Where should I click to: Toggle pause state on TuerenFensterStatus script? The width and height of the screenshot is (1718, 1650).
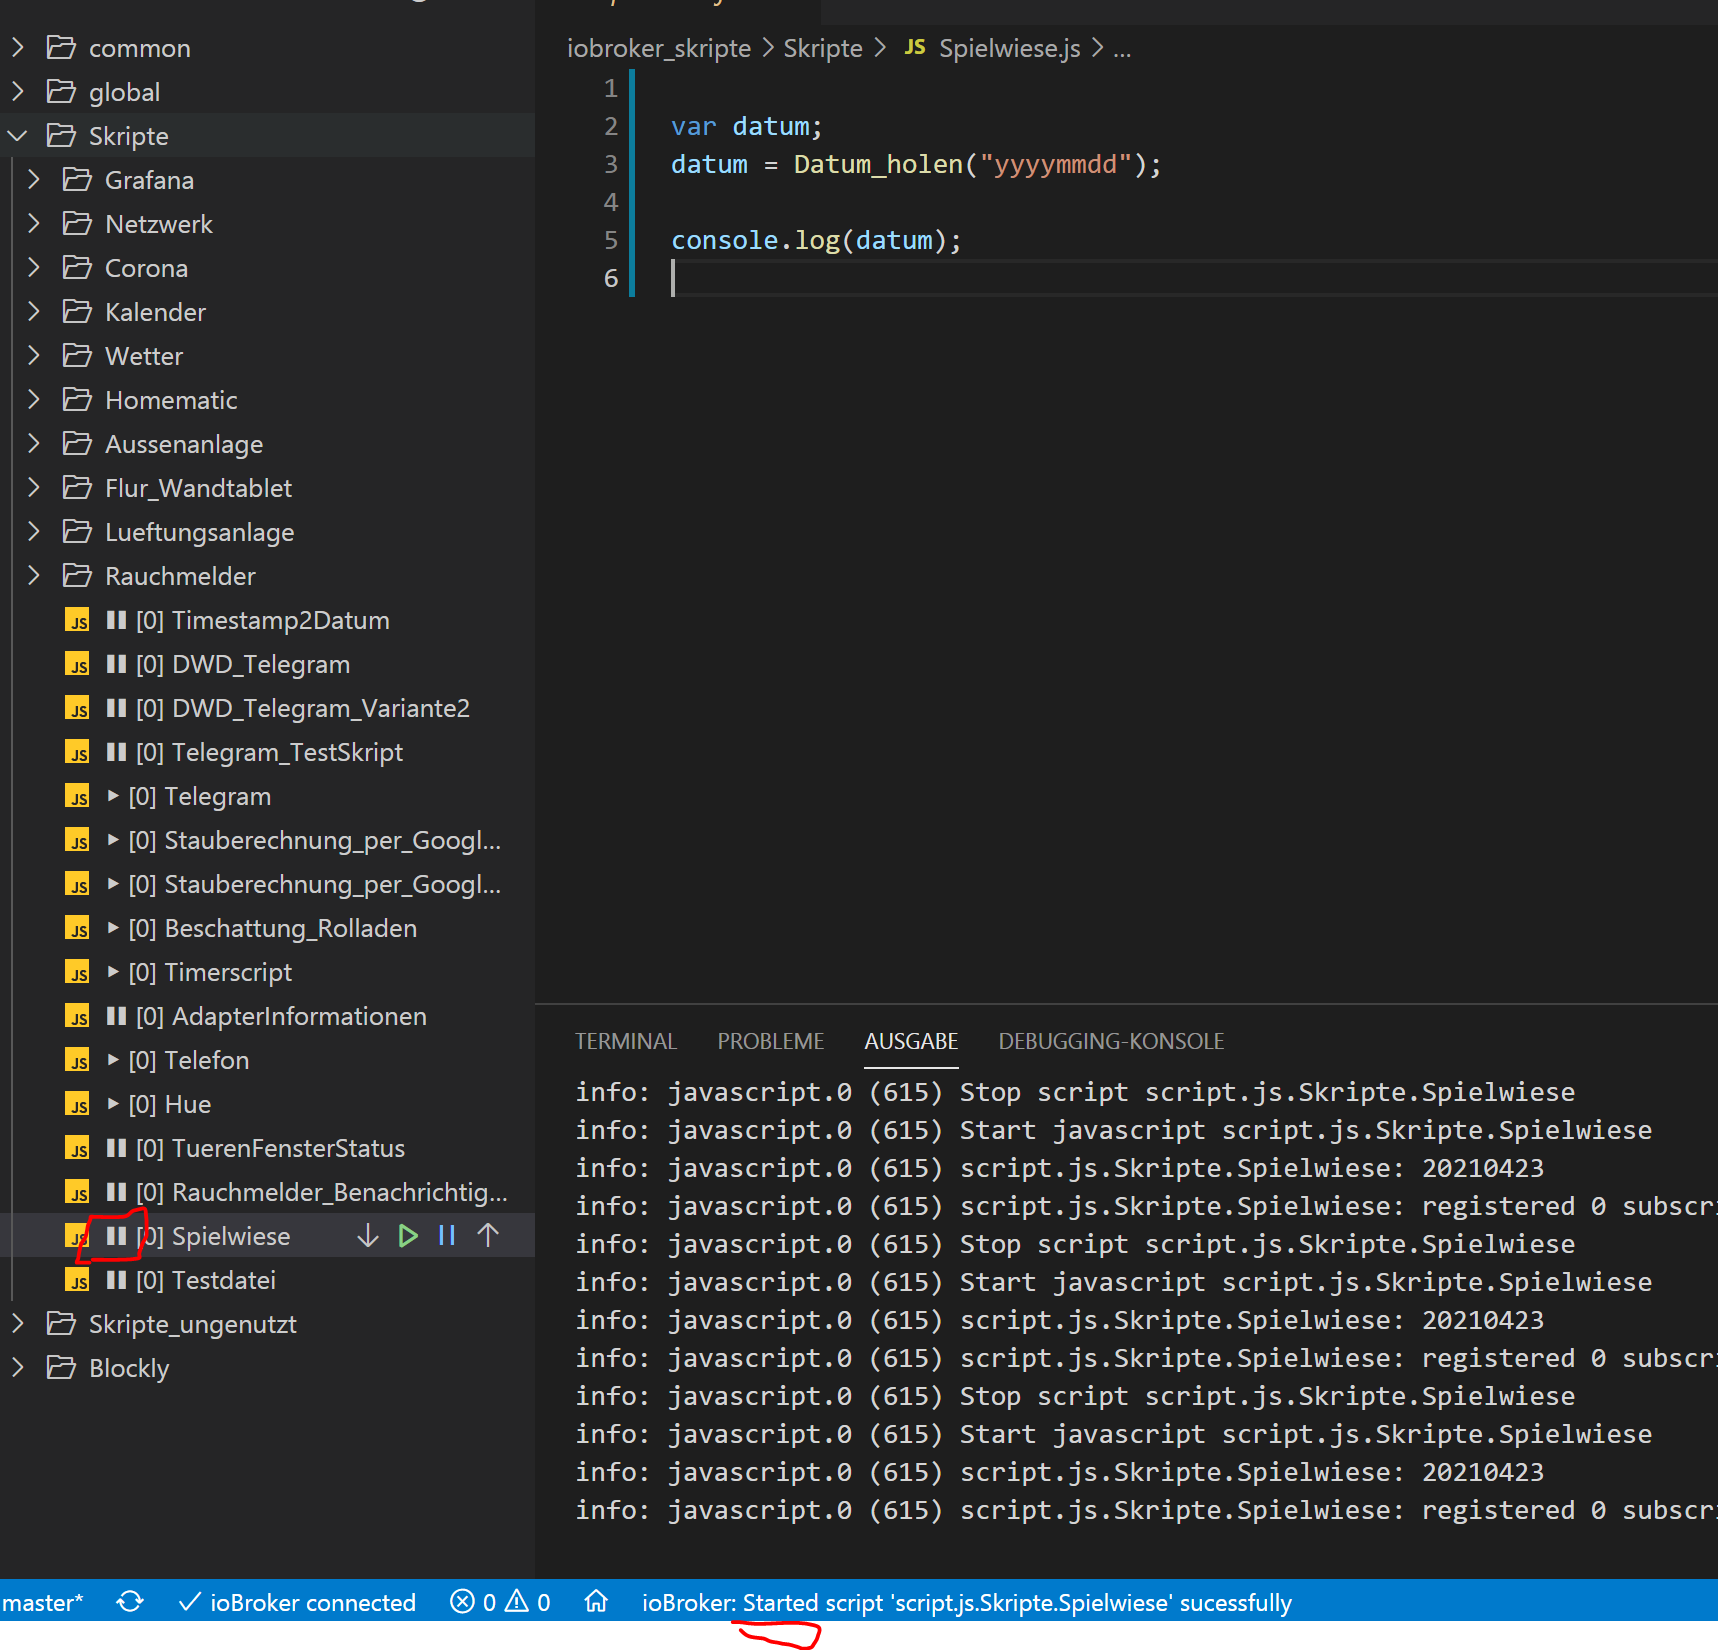tap(116, 1148)
